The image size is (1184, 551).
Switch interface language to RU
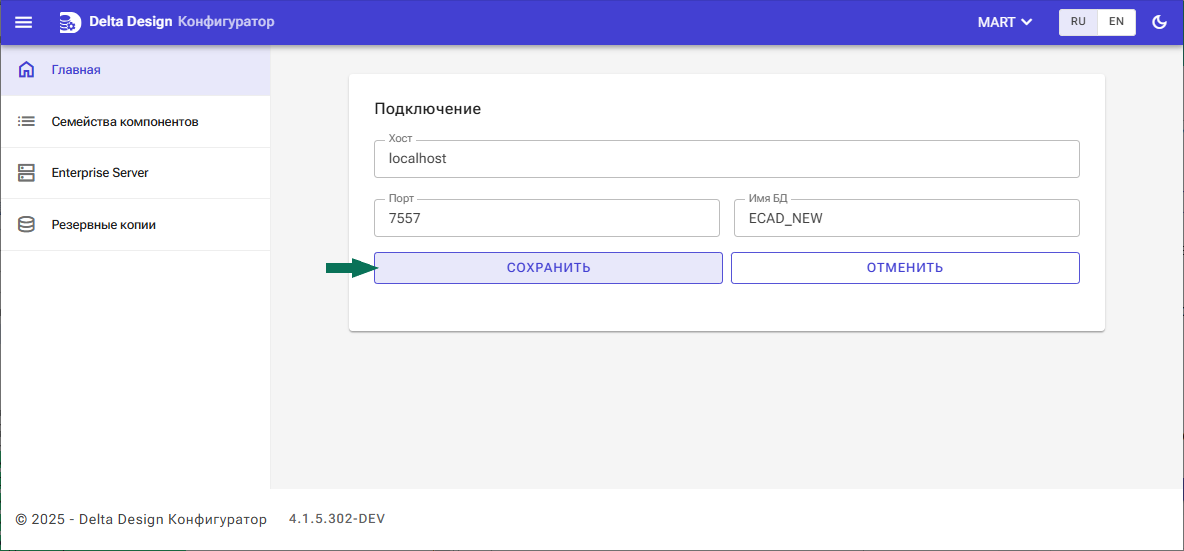point(1078,22)
